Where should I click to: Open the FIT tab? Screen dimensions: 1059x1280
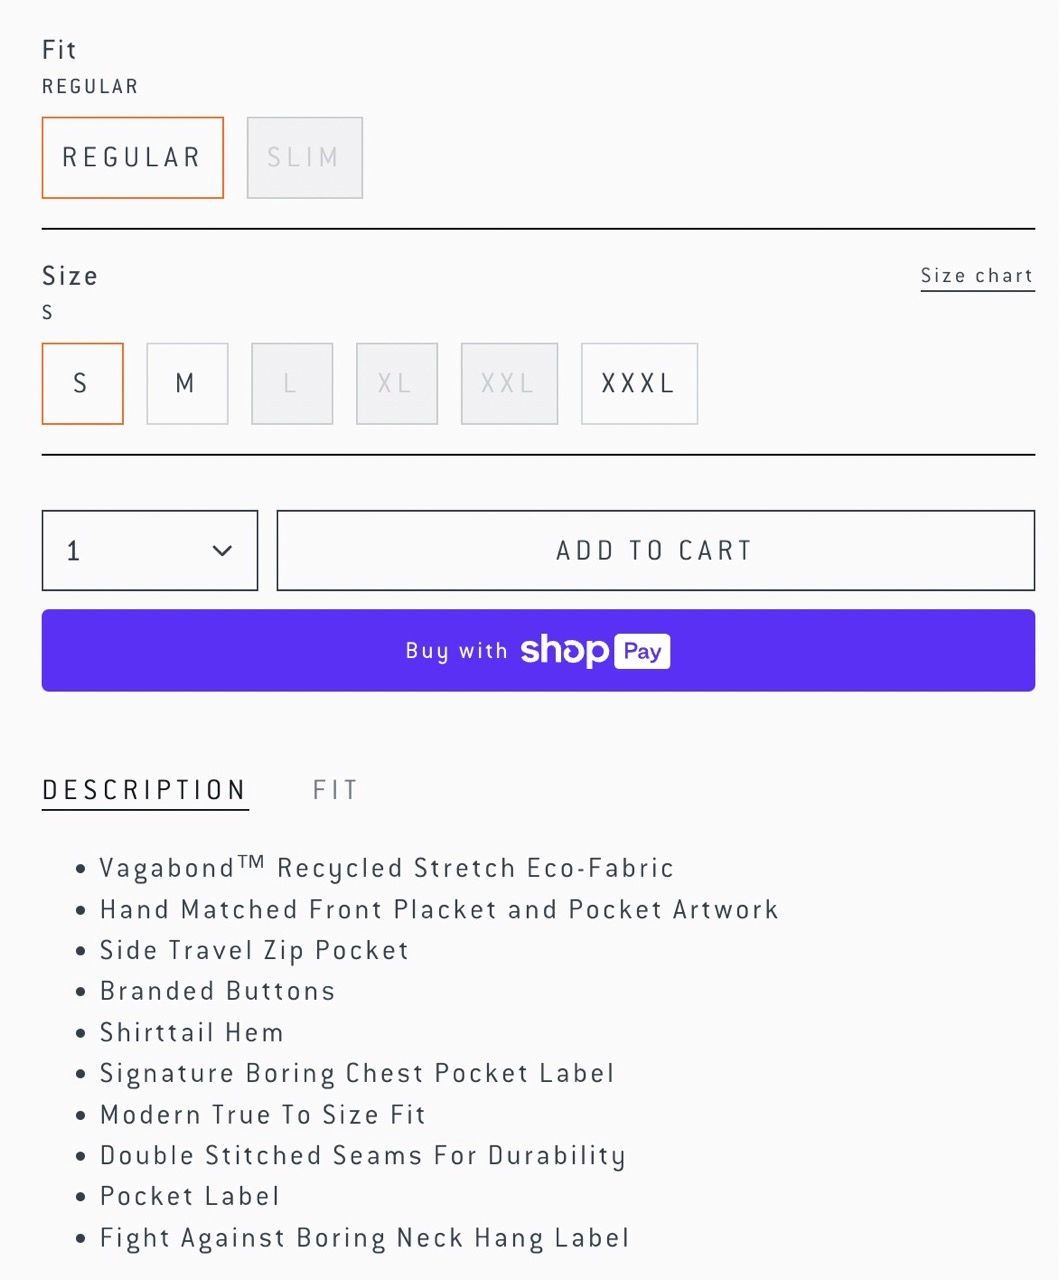[x=335, y=790]
